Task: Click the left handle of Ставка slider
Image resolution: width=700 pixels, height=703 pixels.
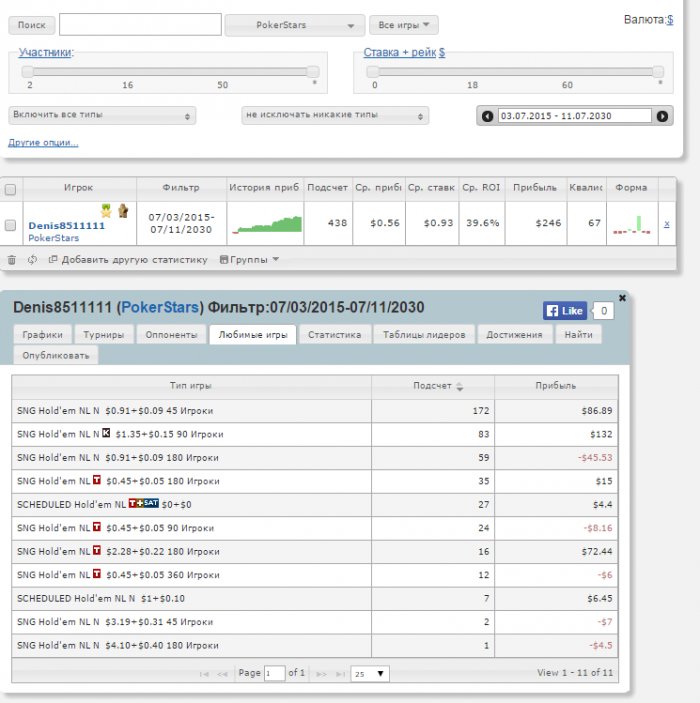Action: 373,72
